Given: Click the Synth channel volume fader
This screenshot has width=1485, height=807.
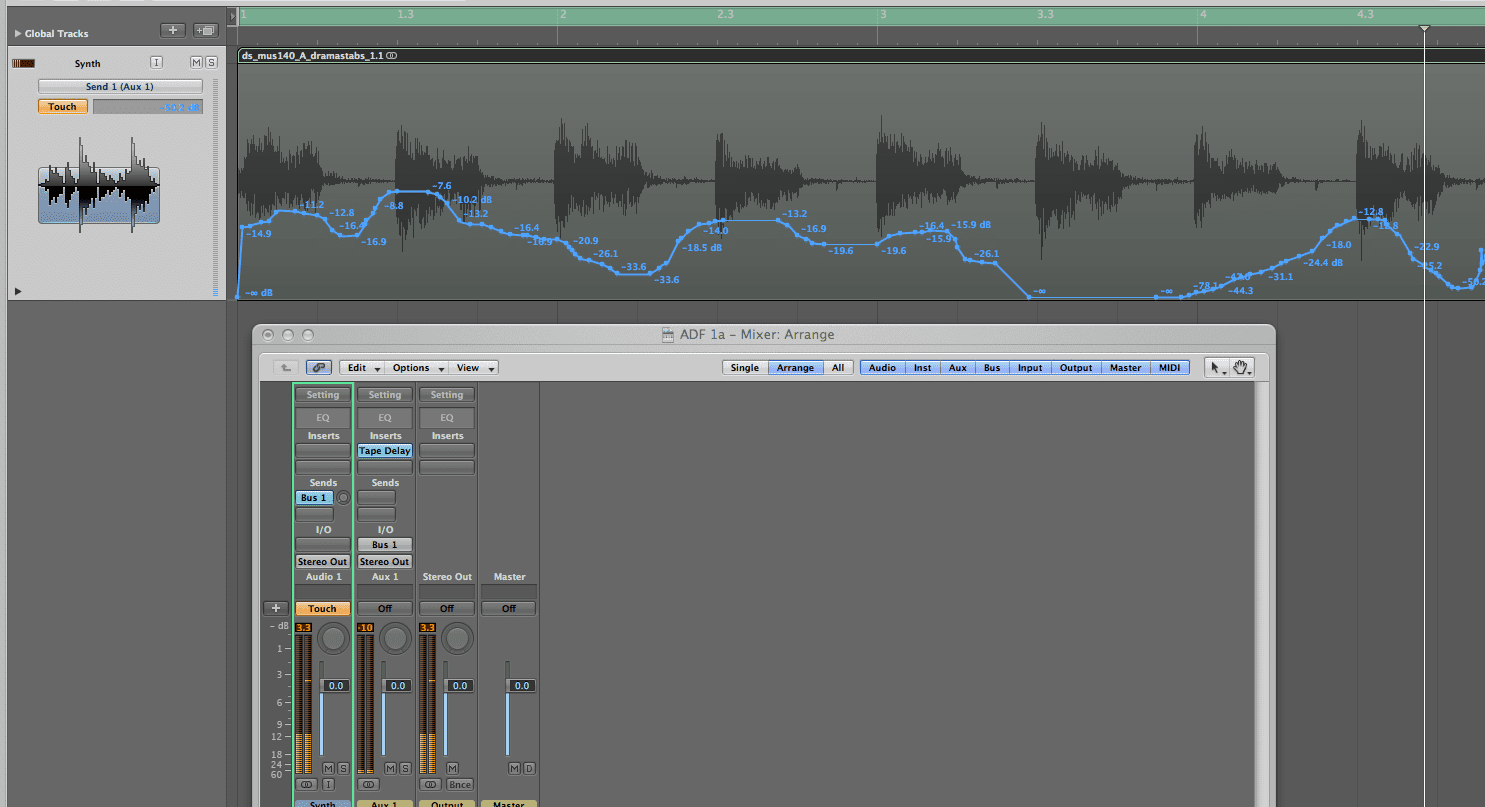Looking at the screenshot, I should (334, 686).
